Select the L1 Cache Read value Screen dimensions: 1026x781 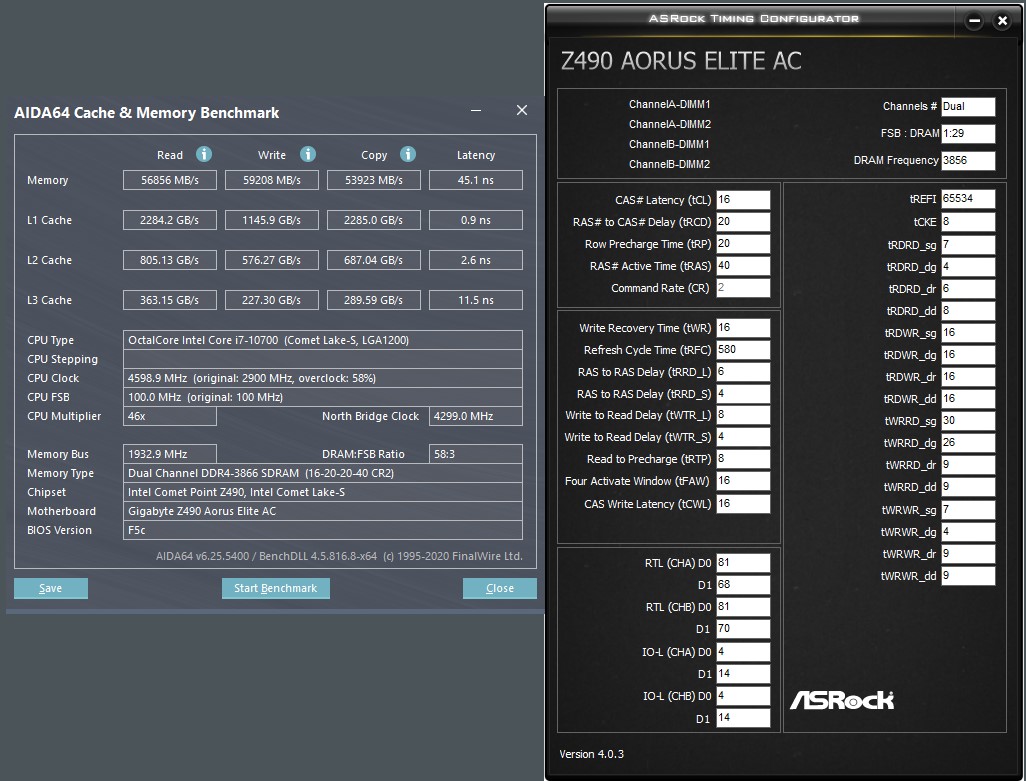tap(169, 220)
